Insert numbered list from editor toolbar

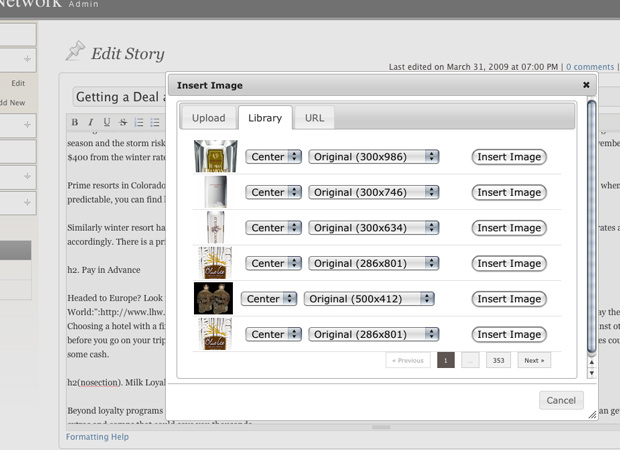pyautogui.click(x=139, y=122)
